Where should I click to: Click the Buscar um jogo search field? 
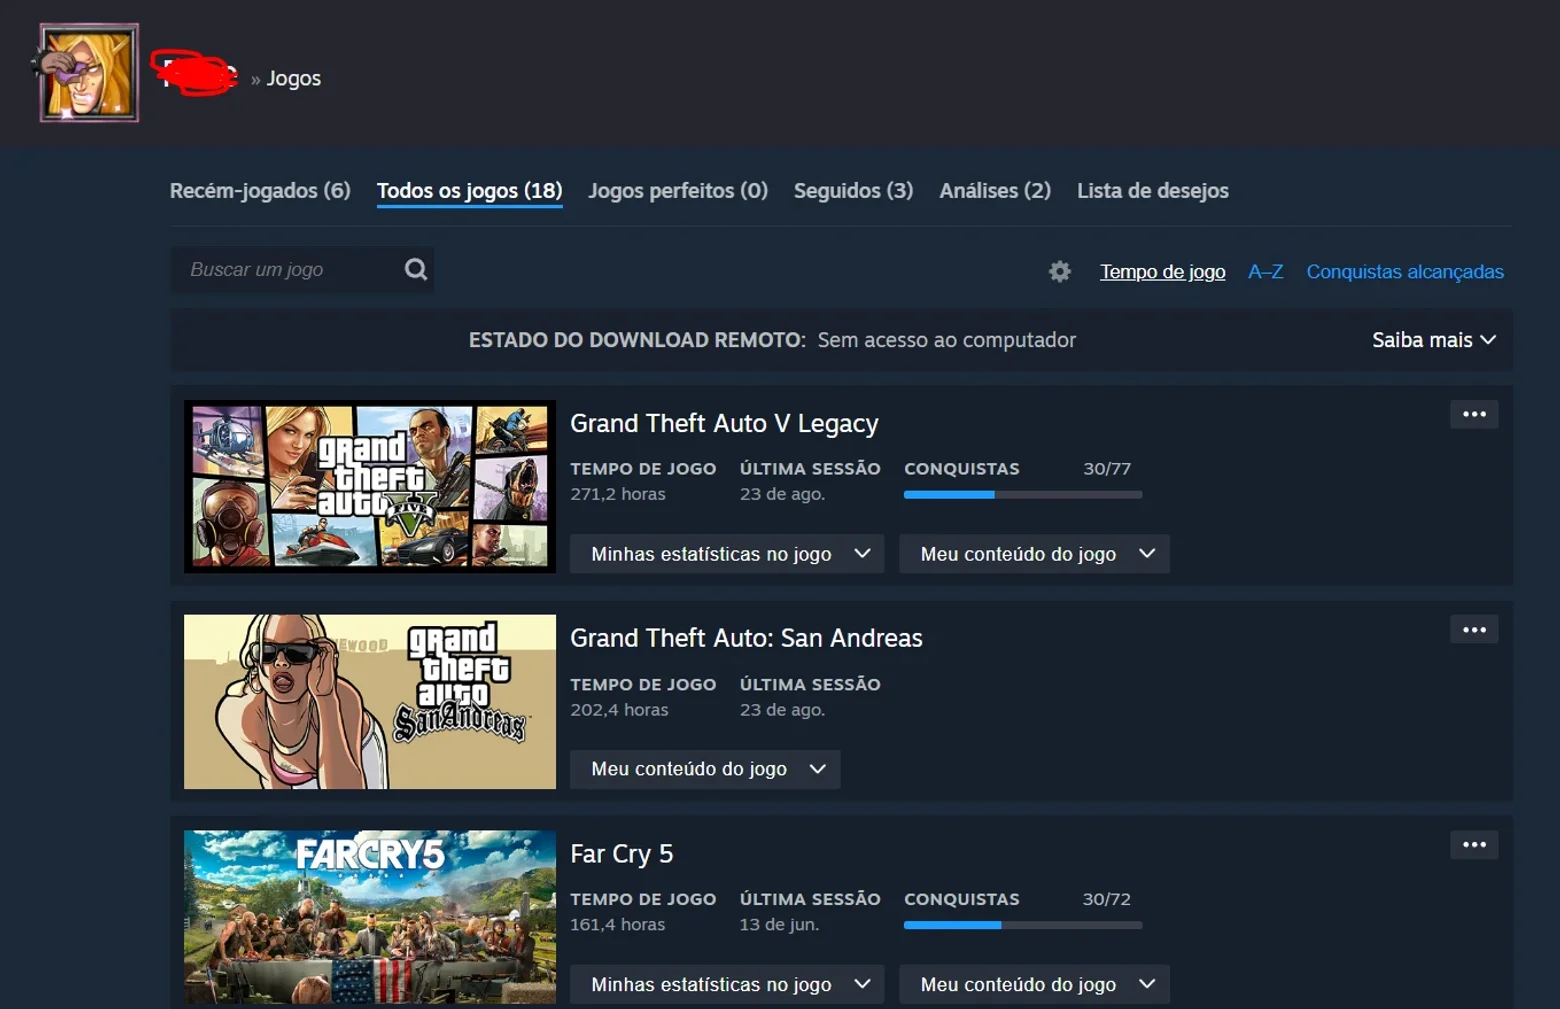coord(302,270)
